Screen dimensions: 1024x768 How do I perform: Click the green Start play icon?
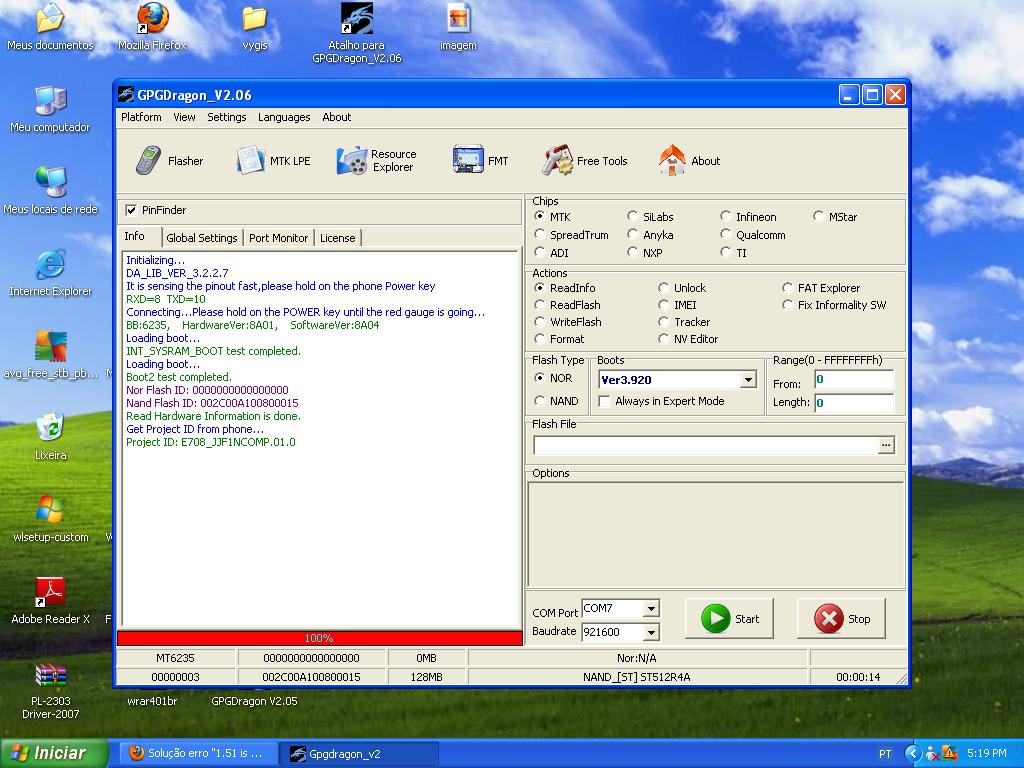[x=715, y=618]
